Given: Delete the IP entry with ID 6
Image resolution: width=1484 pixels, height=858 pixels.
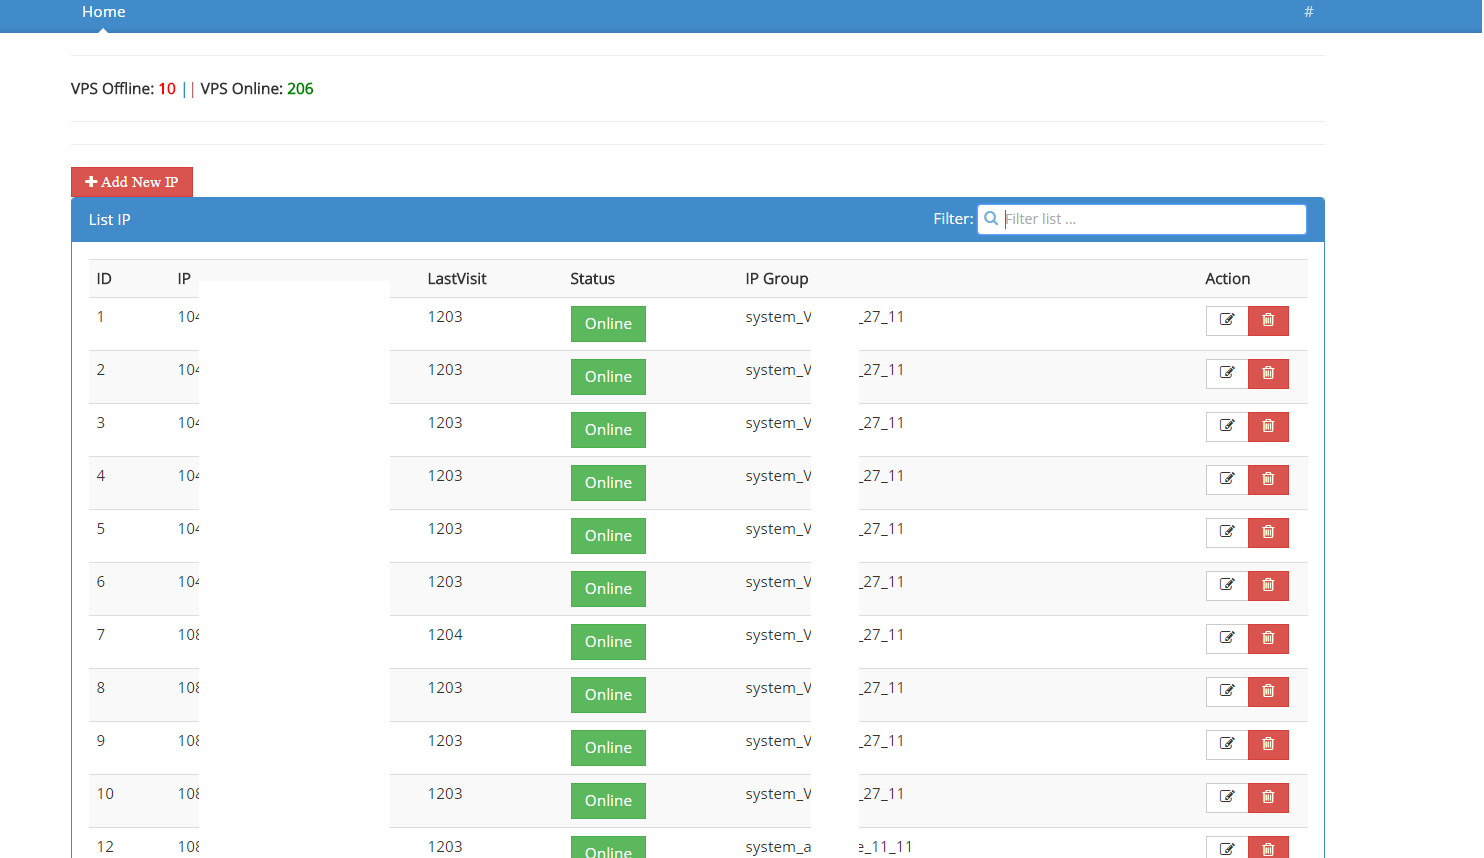Looking at the screenshot, I should tap(1268, 586).
